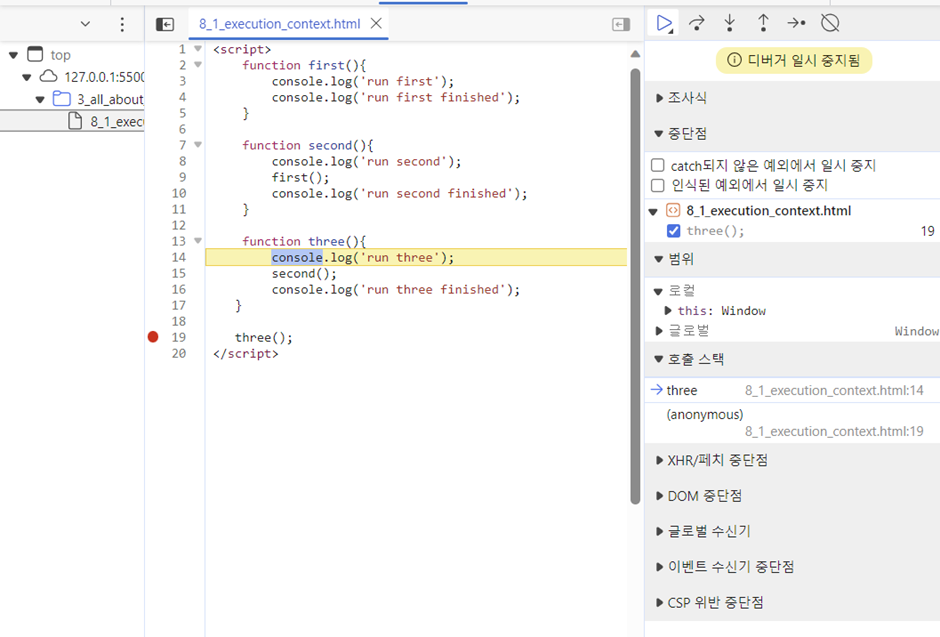Click the three(); call on line 19
This screenshot has height=637, width=940.
(x=264, y=337)
